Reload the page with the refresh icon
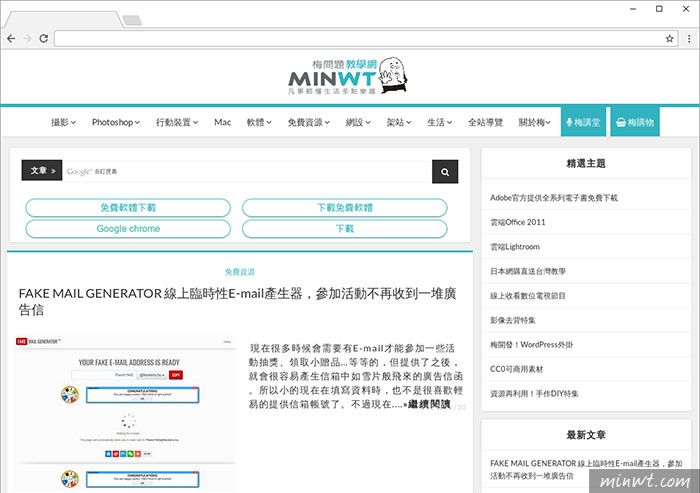The image size is (700, 493). coord(43,38)
